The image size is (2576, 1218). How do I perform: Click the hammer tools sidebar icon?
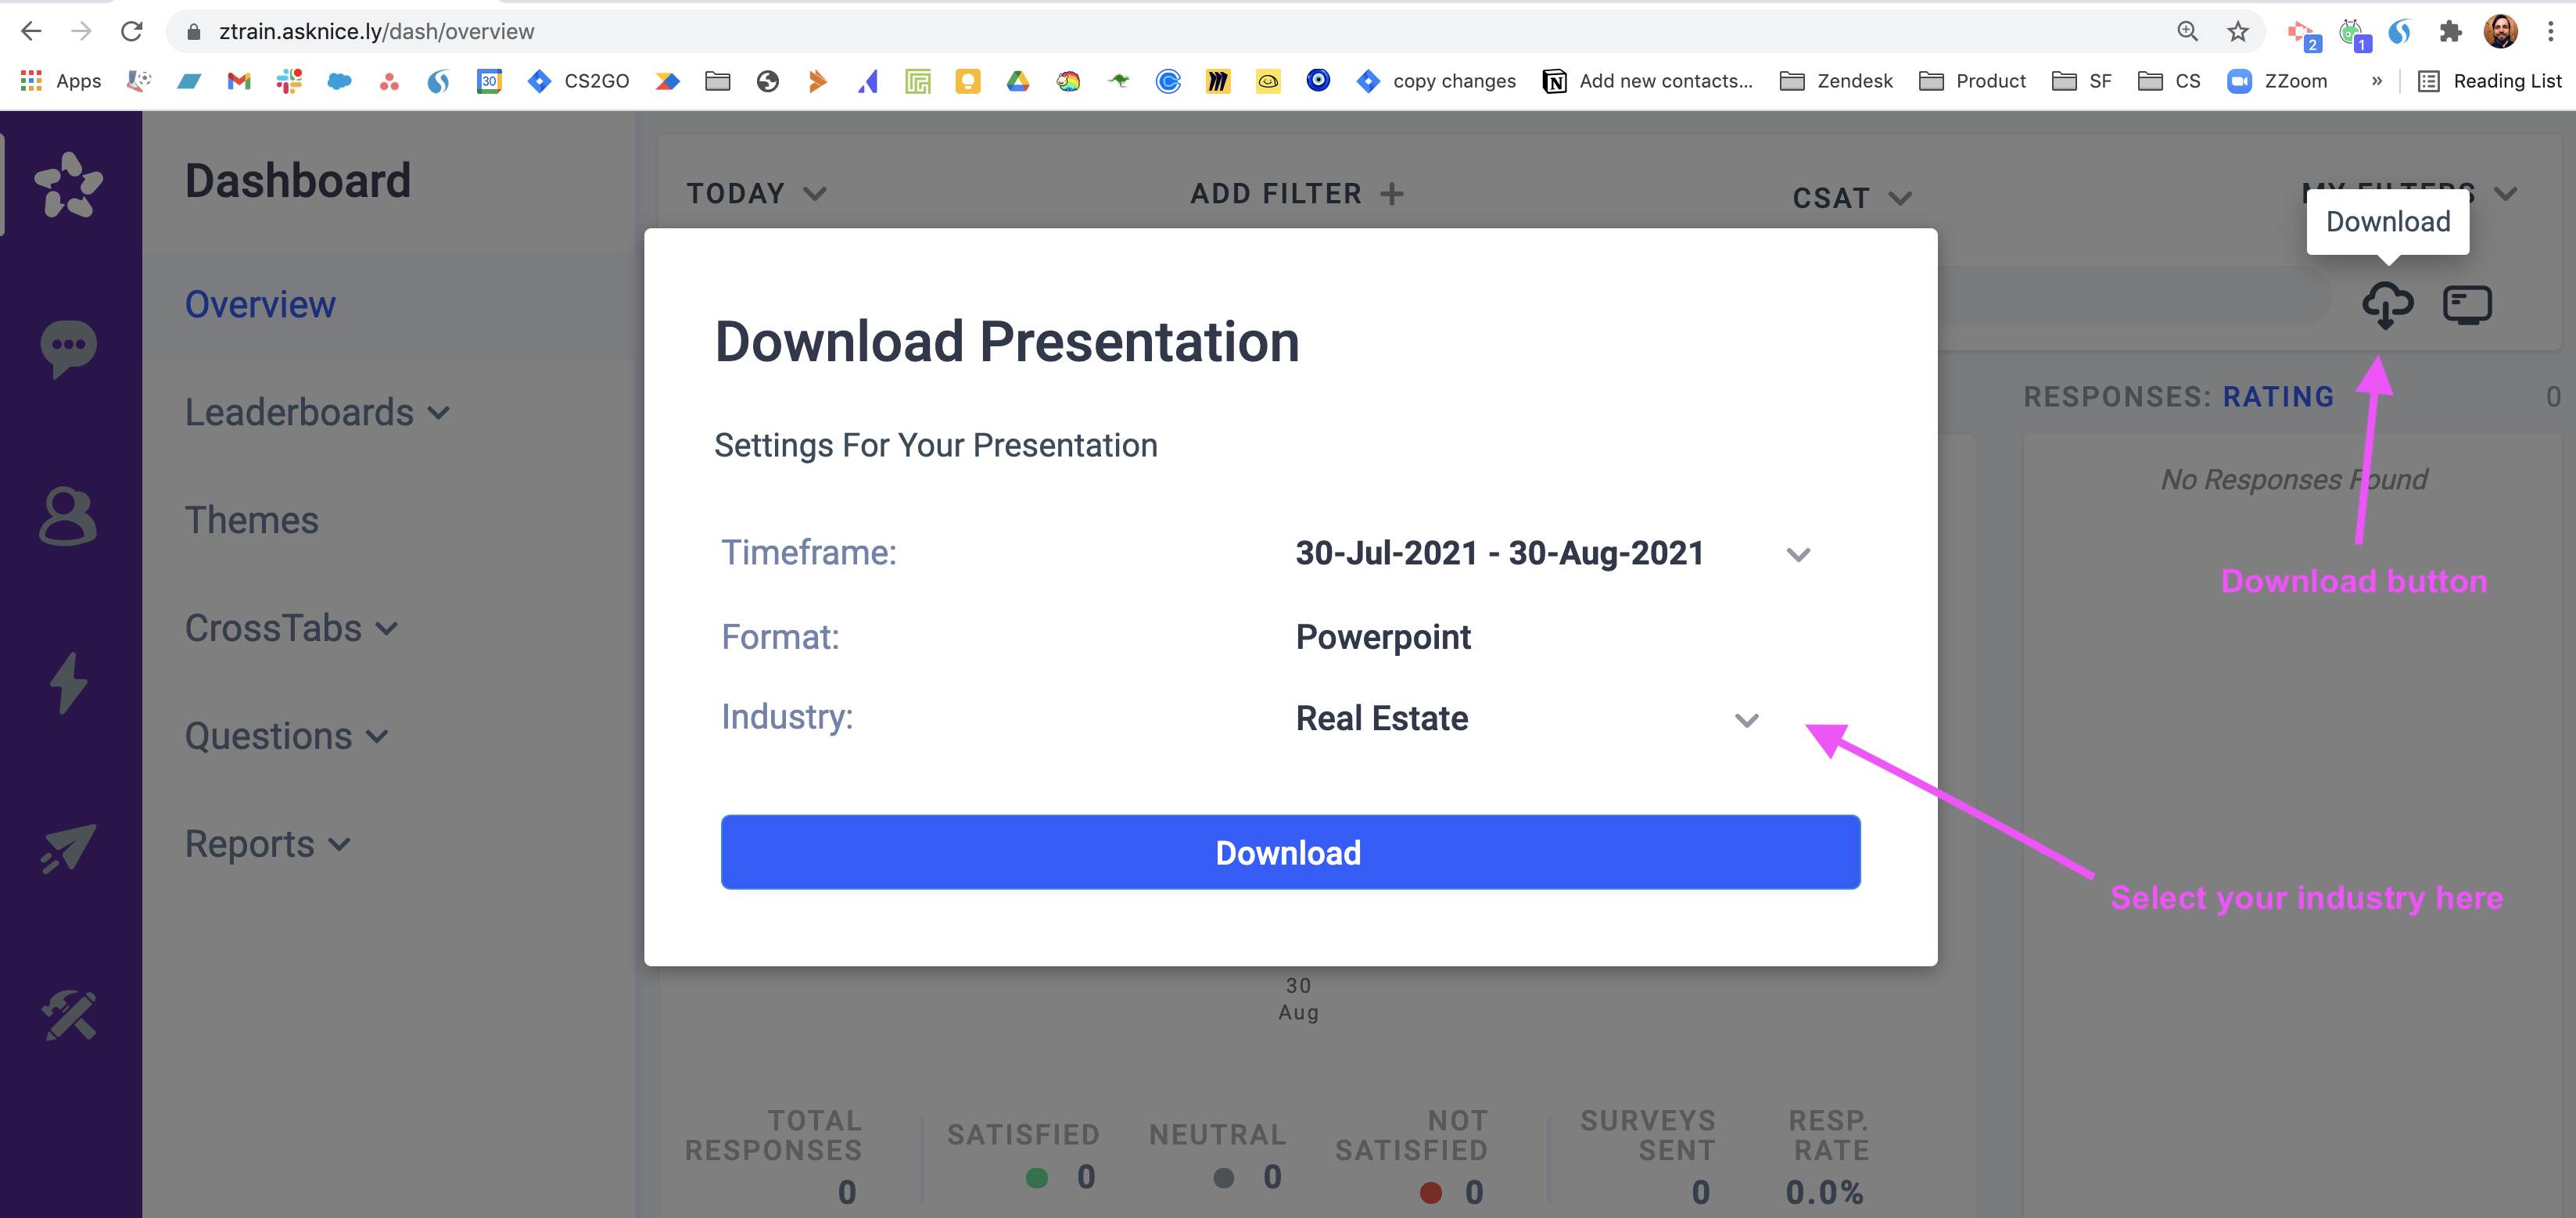pyautogui.click(x=68, y=1015)
